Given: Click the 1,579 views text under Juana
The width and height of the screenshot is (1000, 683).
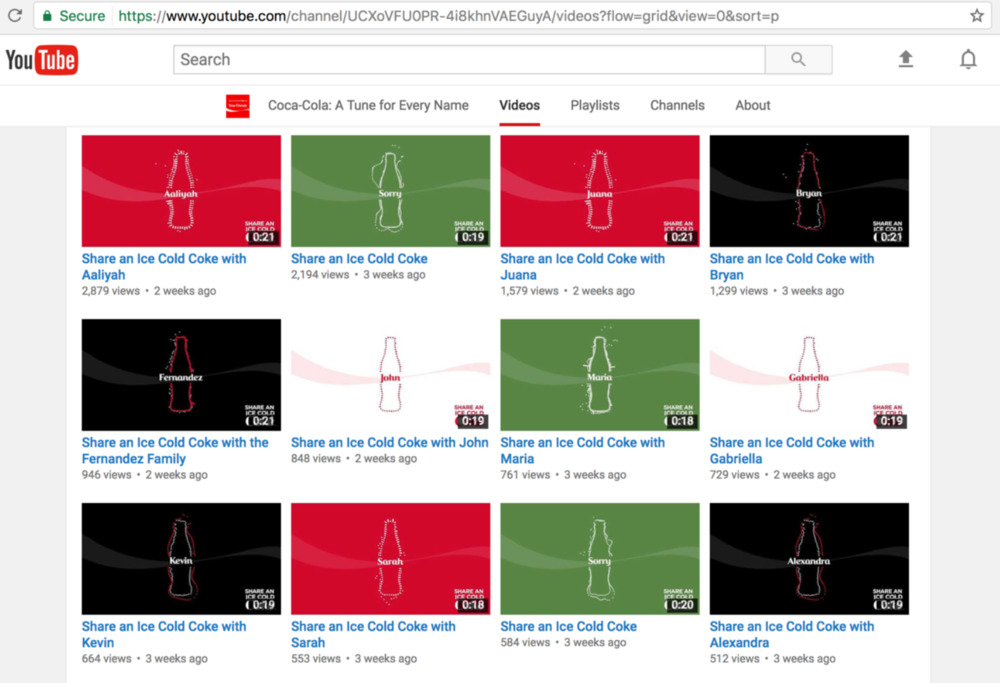Looking at the screenshot, I should (x=529, y=291).
